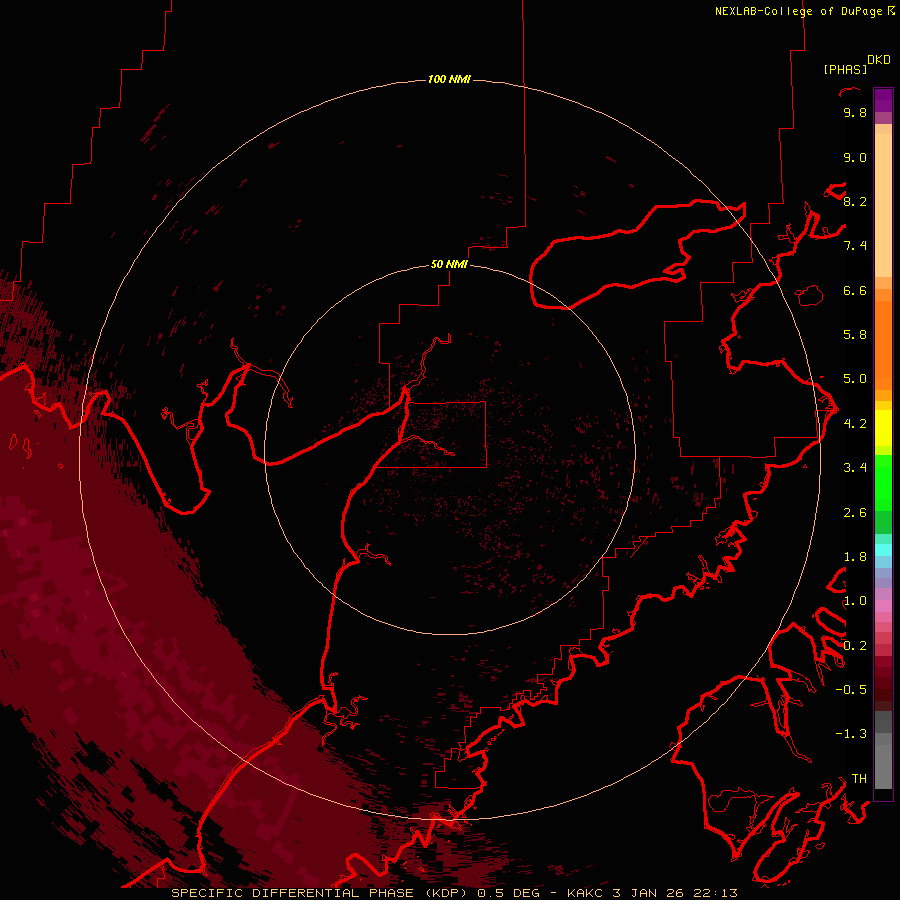
Task: Select the 9.0 legend value
Action: (855, 158)
